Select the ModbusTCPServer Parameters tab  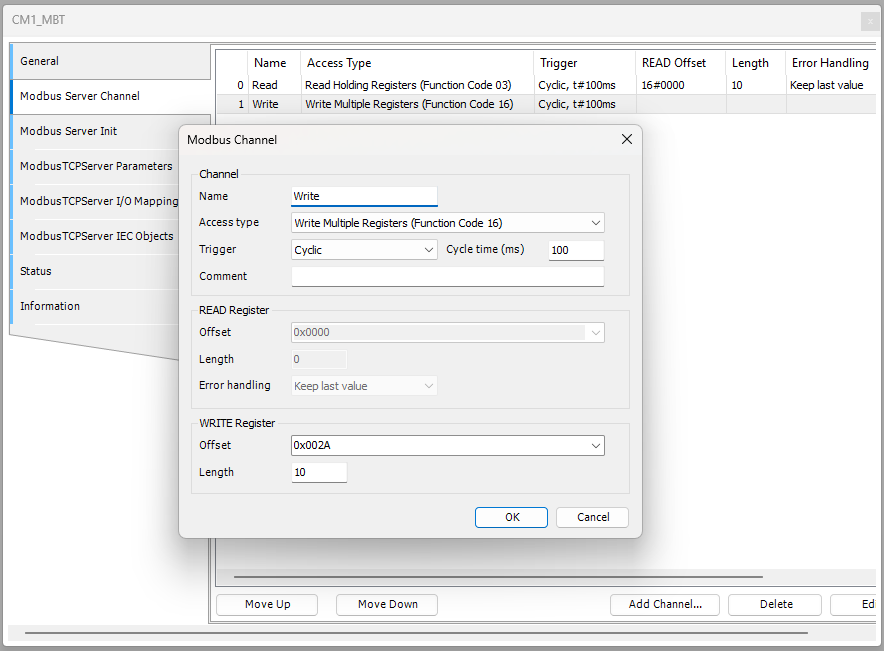96,166
